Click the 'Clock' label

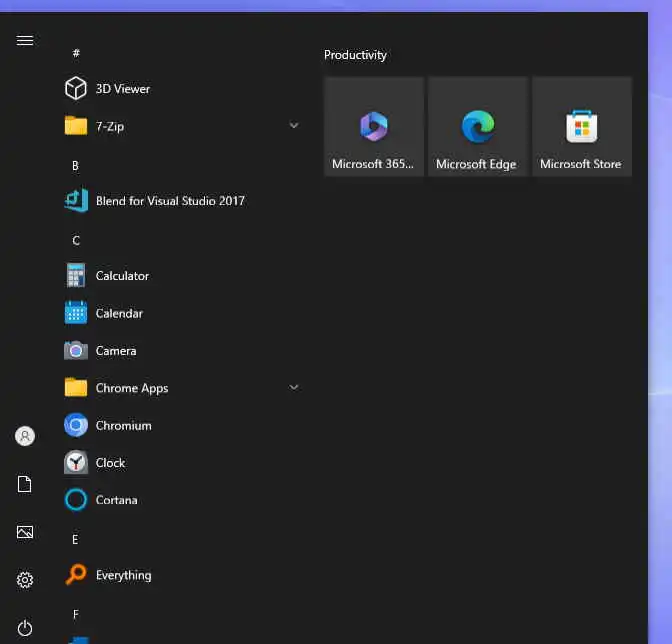coord(111,463)
